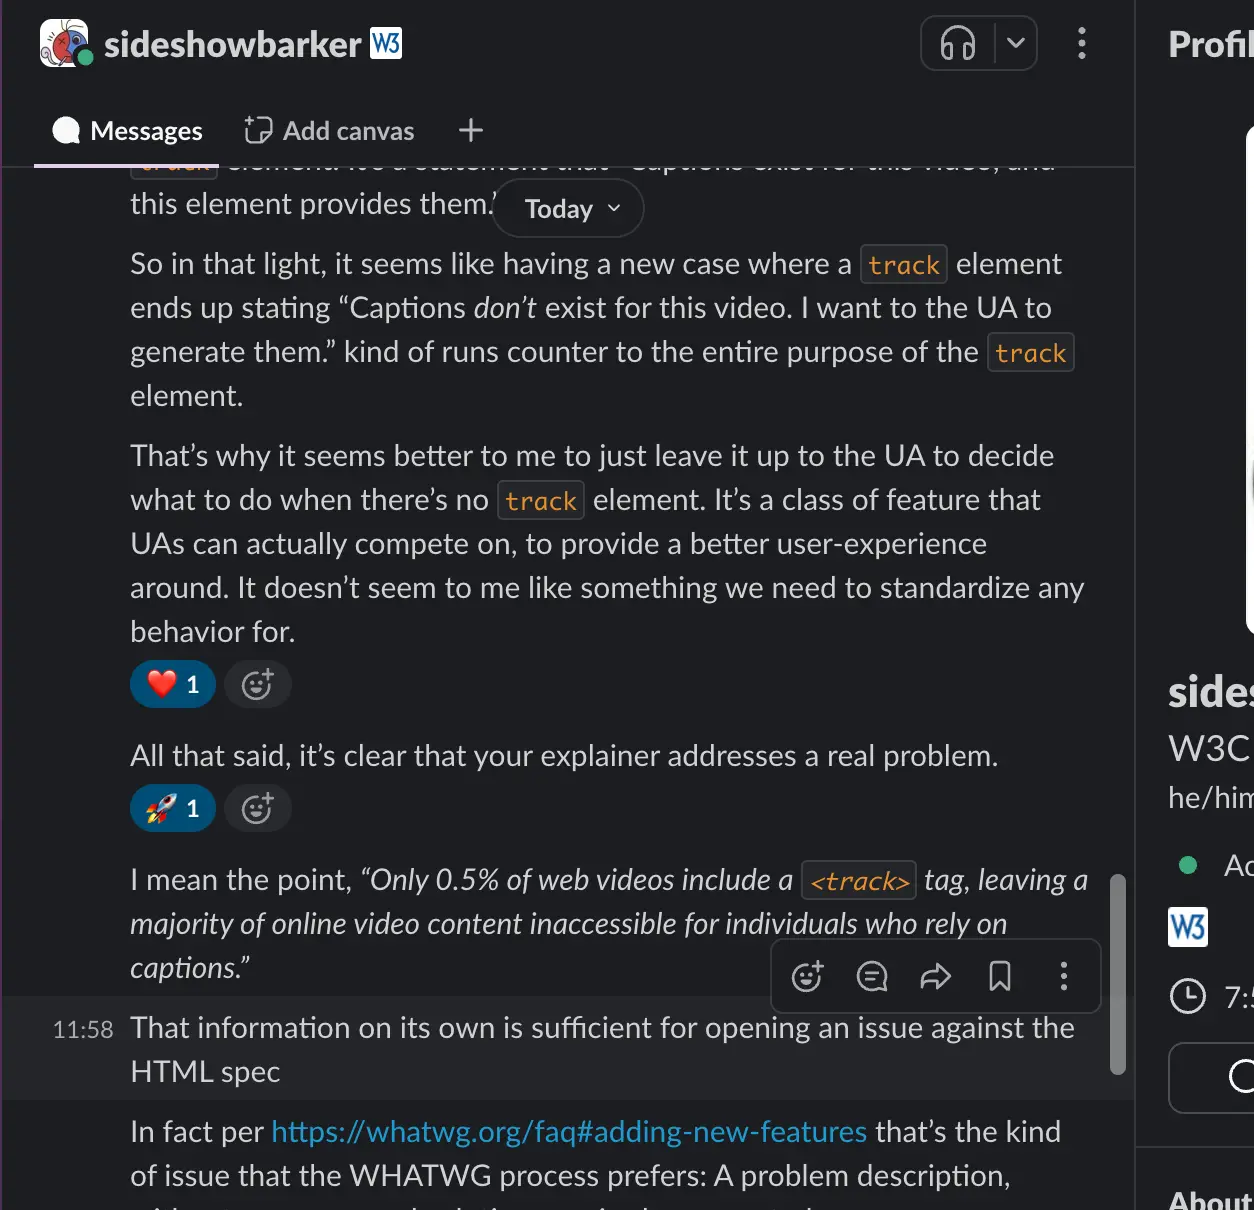Add reaction from the message hover toolbar

tap(807, 976)
